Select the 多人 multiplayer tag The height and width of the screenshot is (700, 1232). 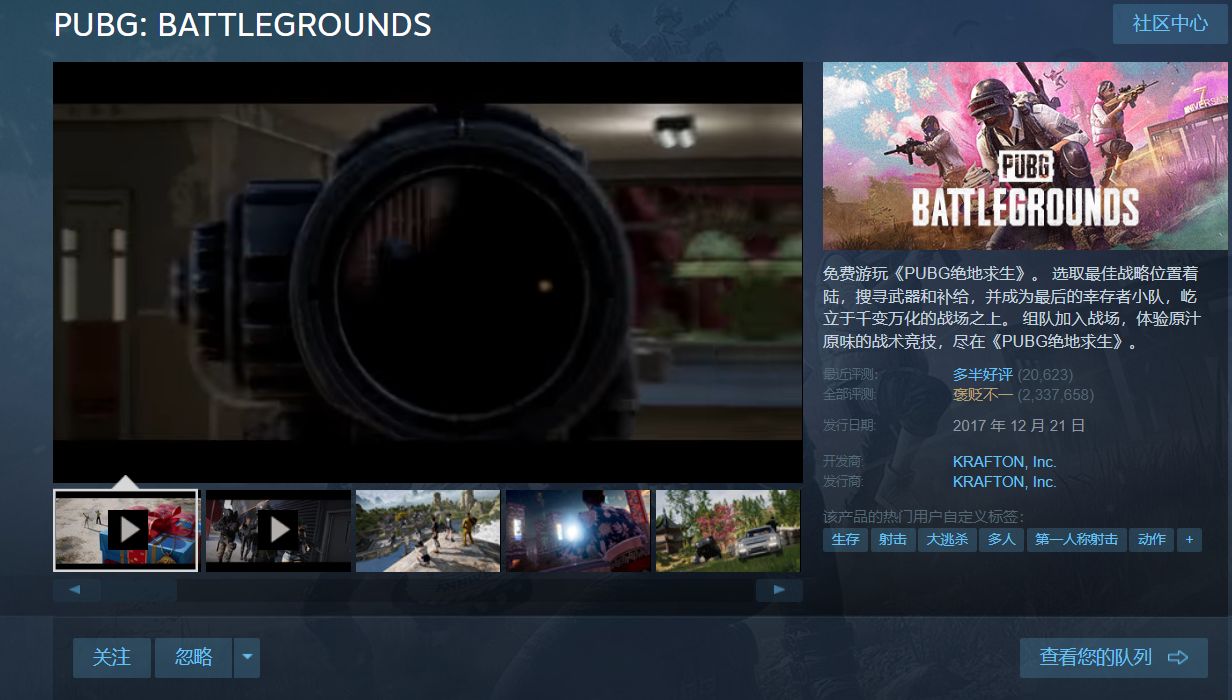[x=1001, y=540]
